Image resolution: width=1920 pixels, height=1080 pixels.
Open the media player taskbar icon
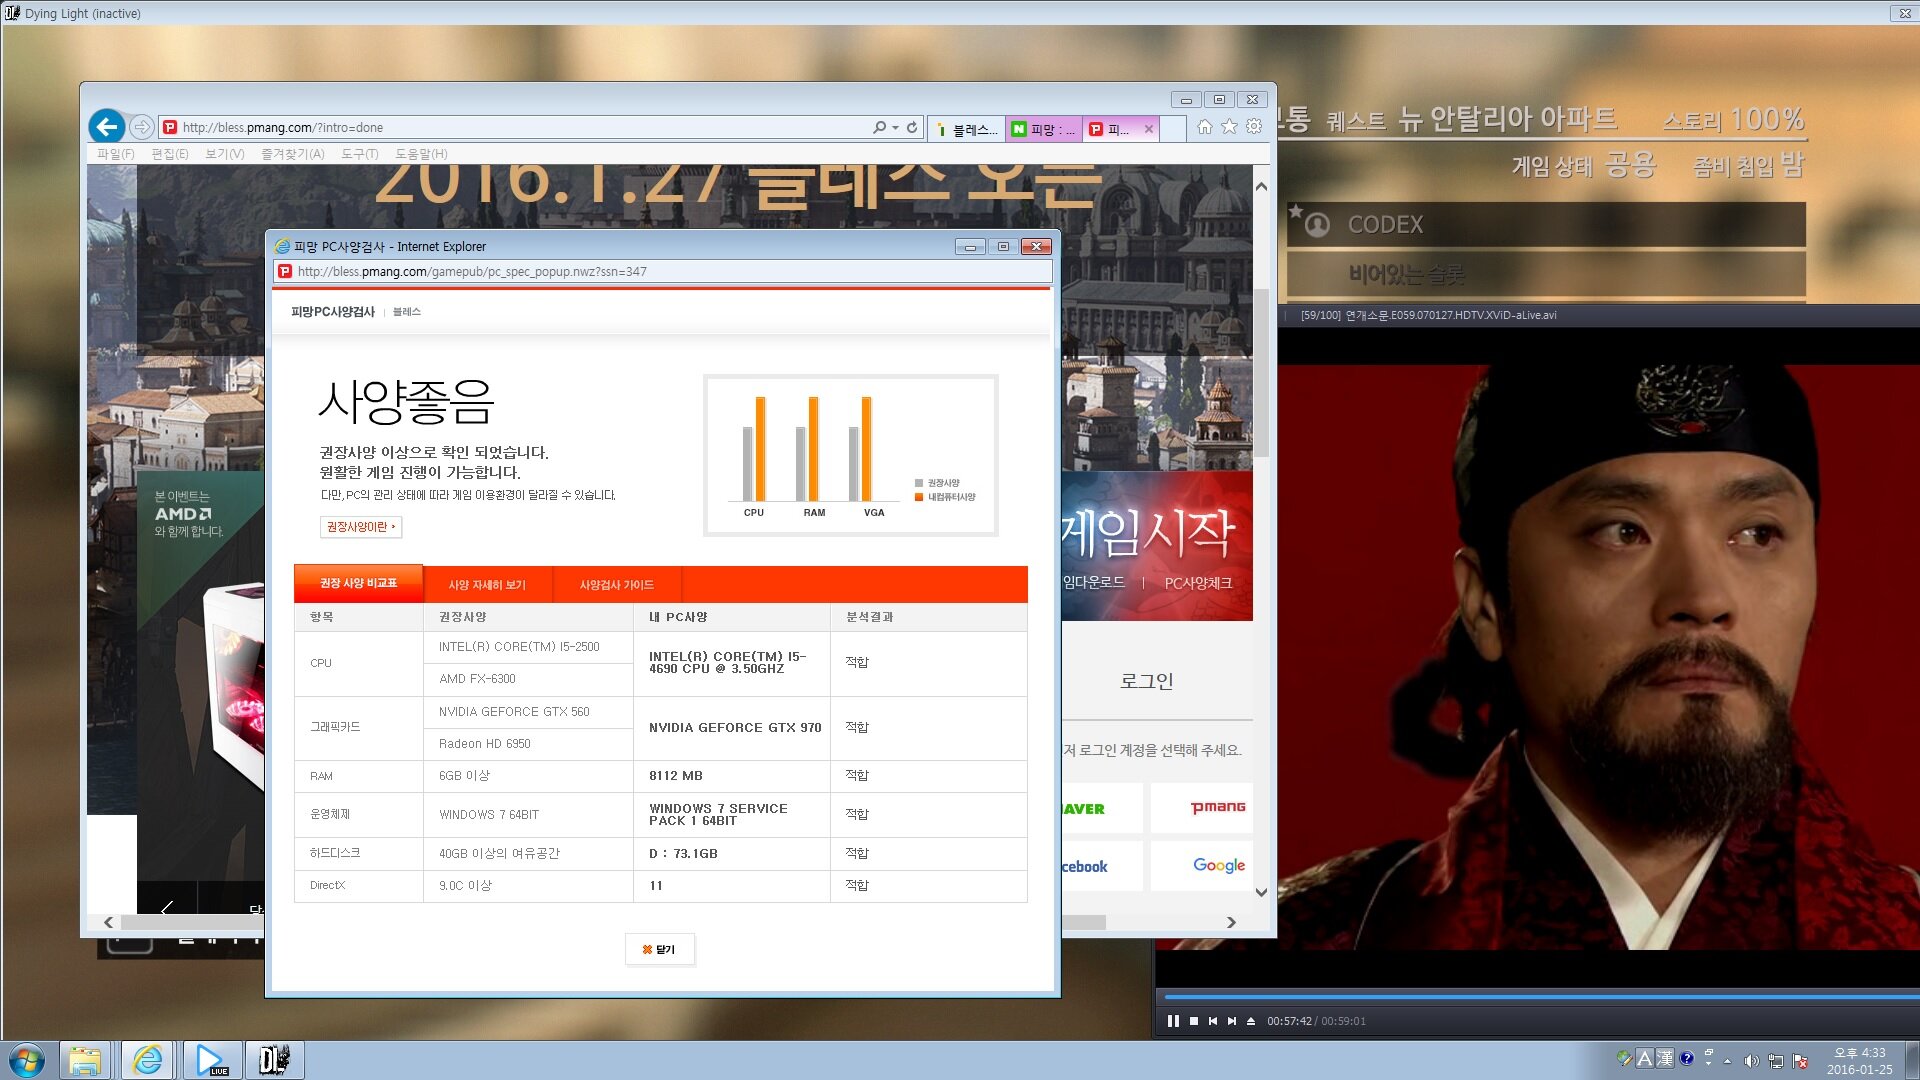(x=212, y=1060)
